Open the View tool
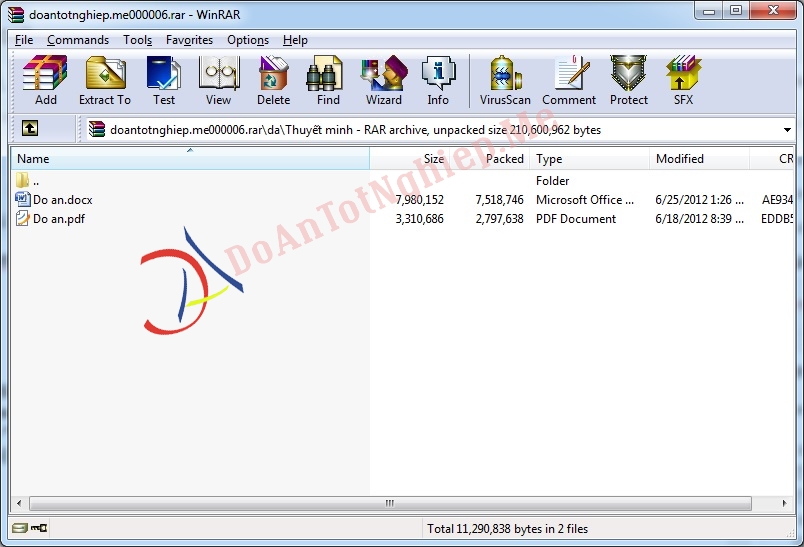The width and height of the screenshot is (804, 547). click(x=218, y=80)
